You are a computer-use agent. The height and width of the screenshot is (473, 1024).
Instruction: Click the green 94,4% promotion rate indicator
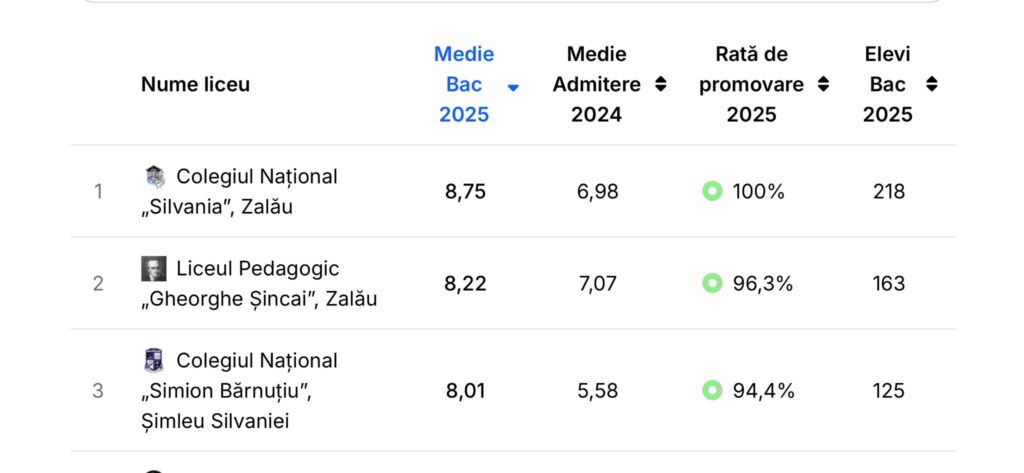click(712, 390)
